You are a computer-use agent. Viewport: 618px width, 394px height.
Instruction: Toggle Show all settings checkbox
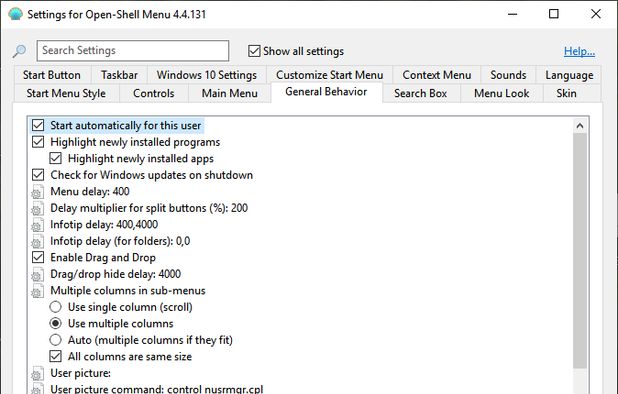[254, 51]
